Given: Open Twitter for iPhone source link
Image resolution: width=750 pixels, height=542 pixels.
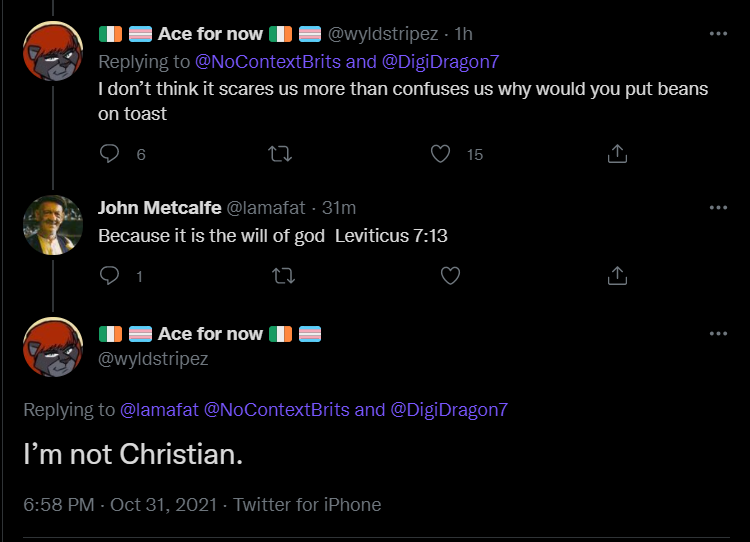Looking at the screenshot, I should [x=307, y=505].
